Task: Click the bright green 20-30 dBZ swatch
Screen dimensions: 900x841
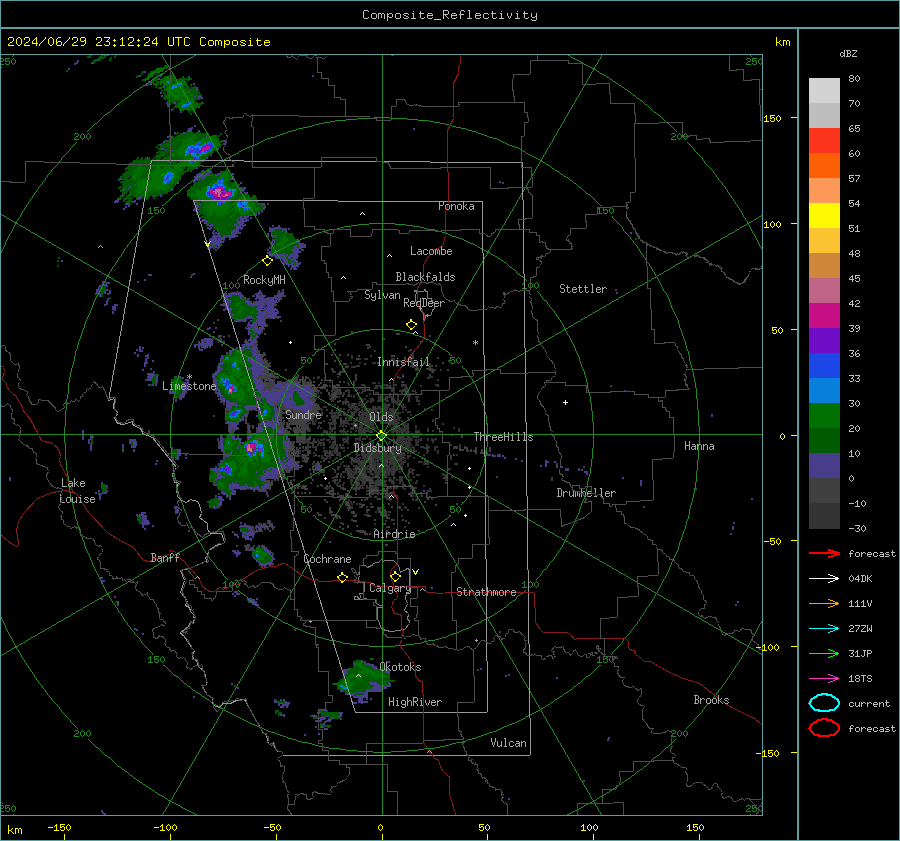Action: click(x=824, y=416)
